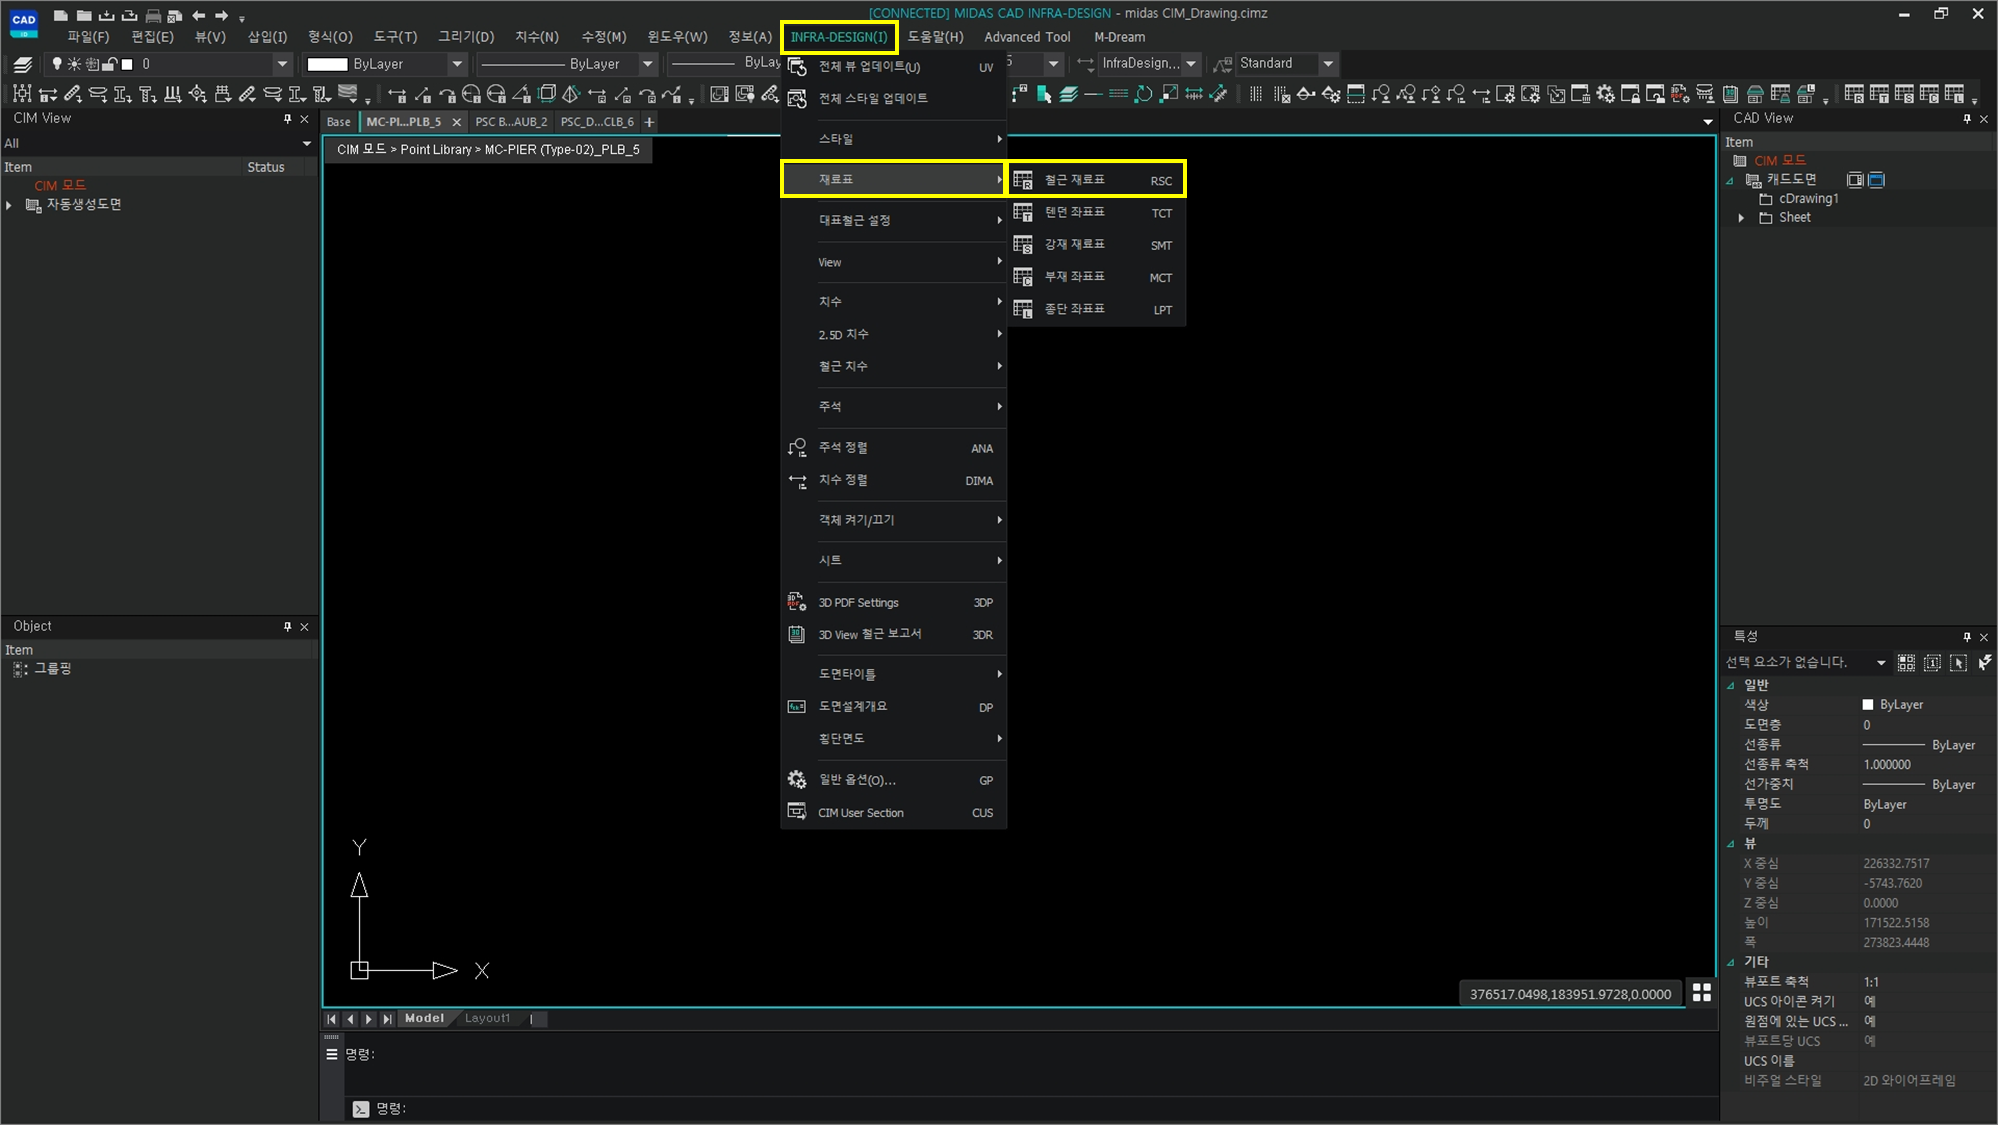The image size is (1998, 1125).
Task: Pin the CIM View panel
Action: 287,119
